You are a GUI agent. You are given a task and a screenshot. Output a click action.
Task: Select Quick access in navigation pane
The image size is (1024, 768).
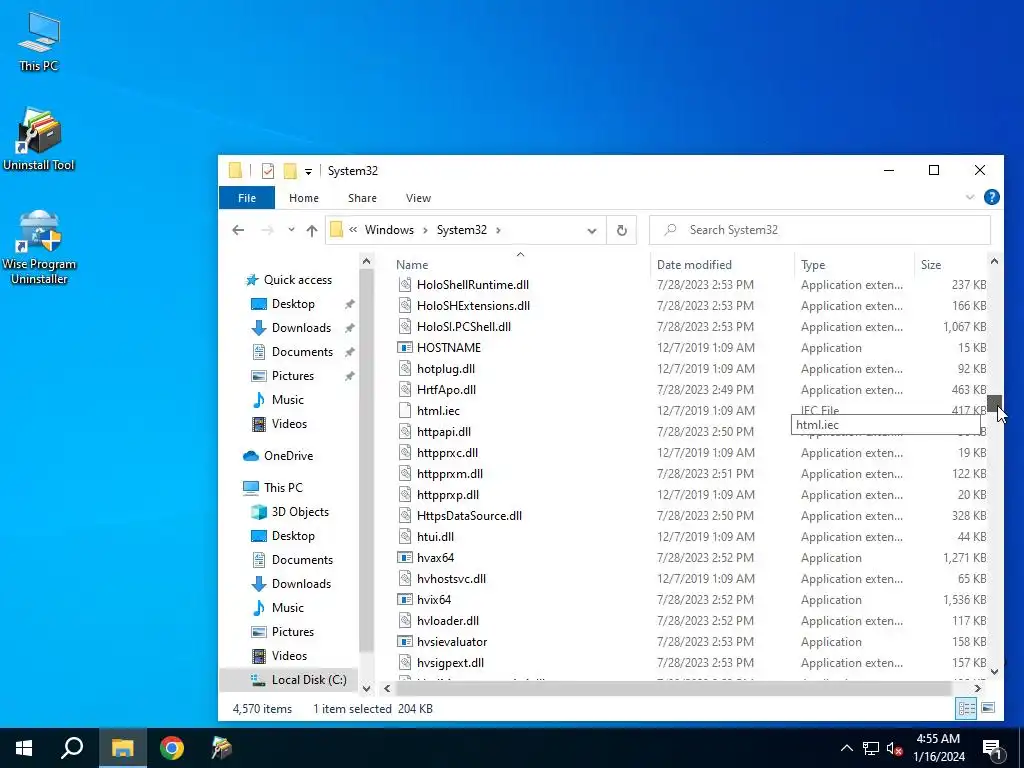(x=298, y=280)
